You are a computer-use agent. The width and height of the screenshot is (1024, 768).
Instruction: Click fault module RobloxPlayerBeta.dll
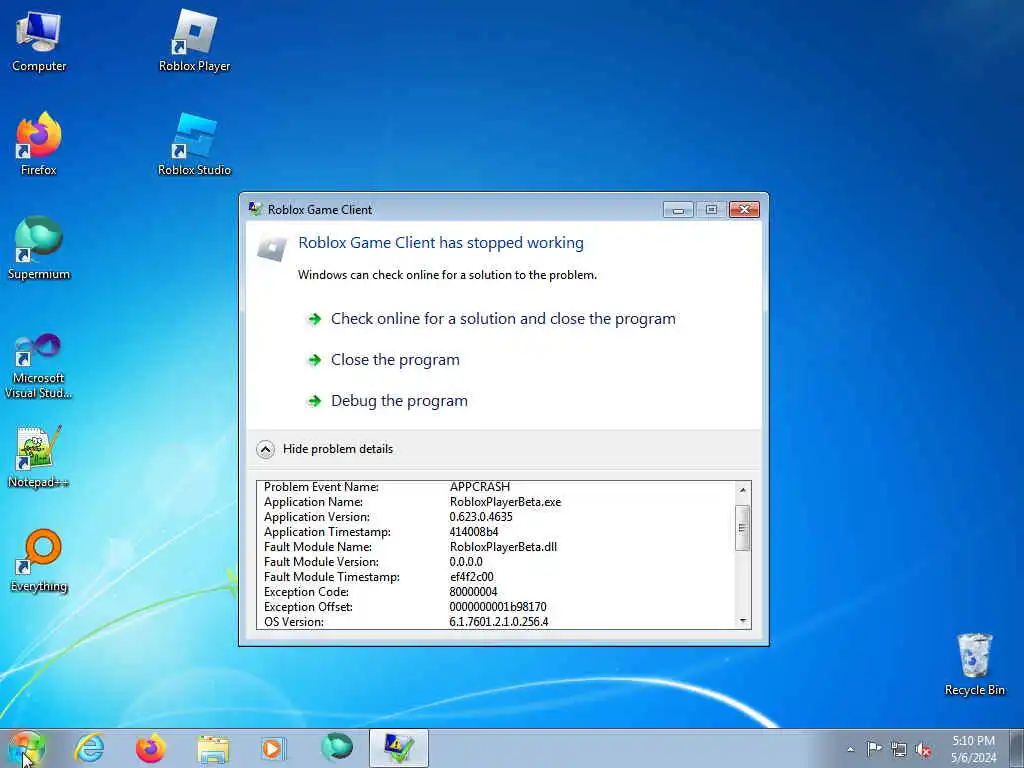click(x=503, y=547)
